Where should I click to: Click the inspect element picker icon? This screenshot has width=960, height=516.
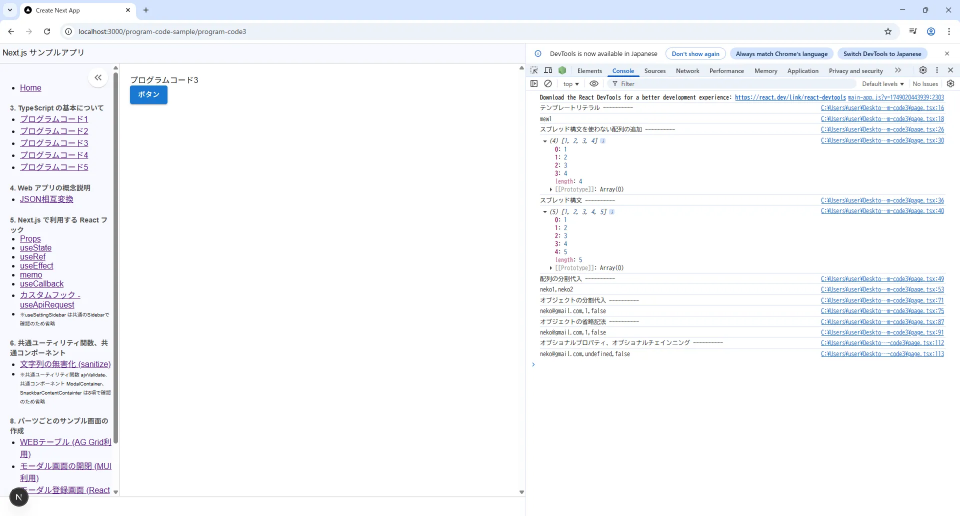click(x=534, y=70)
